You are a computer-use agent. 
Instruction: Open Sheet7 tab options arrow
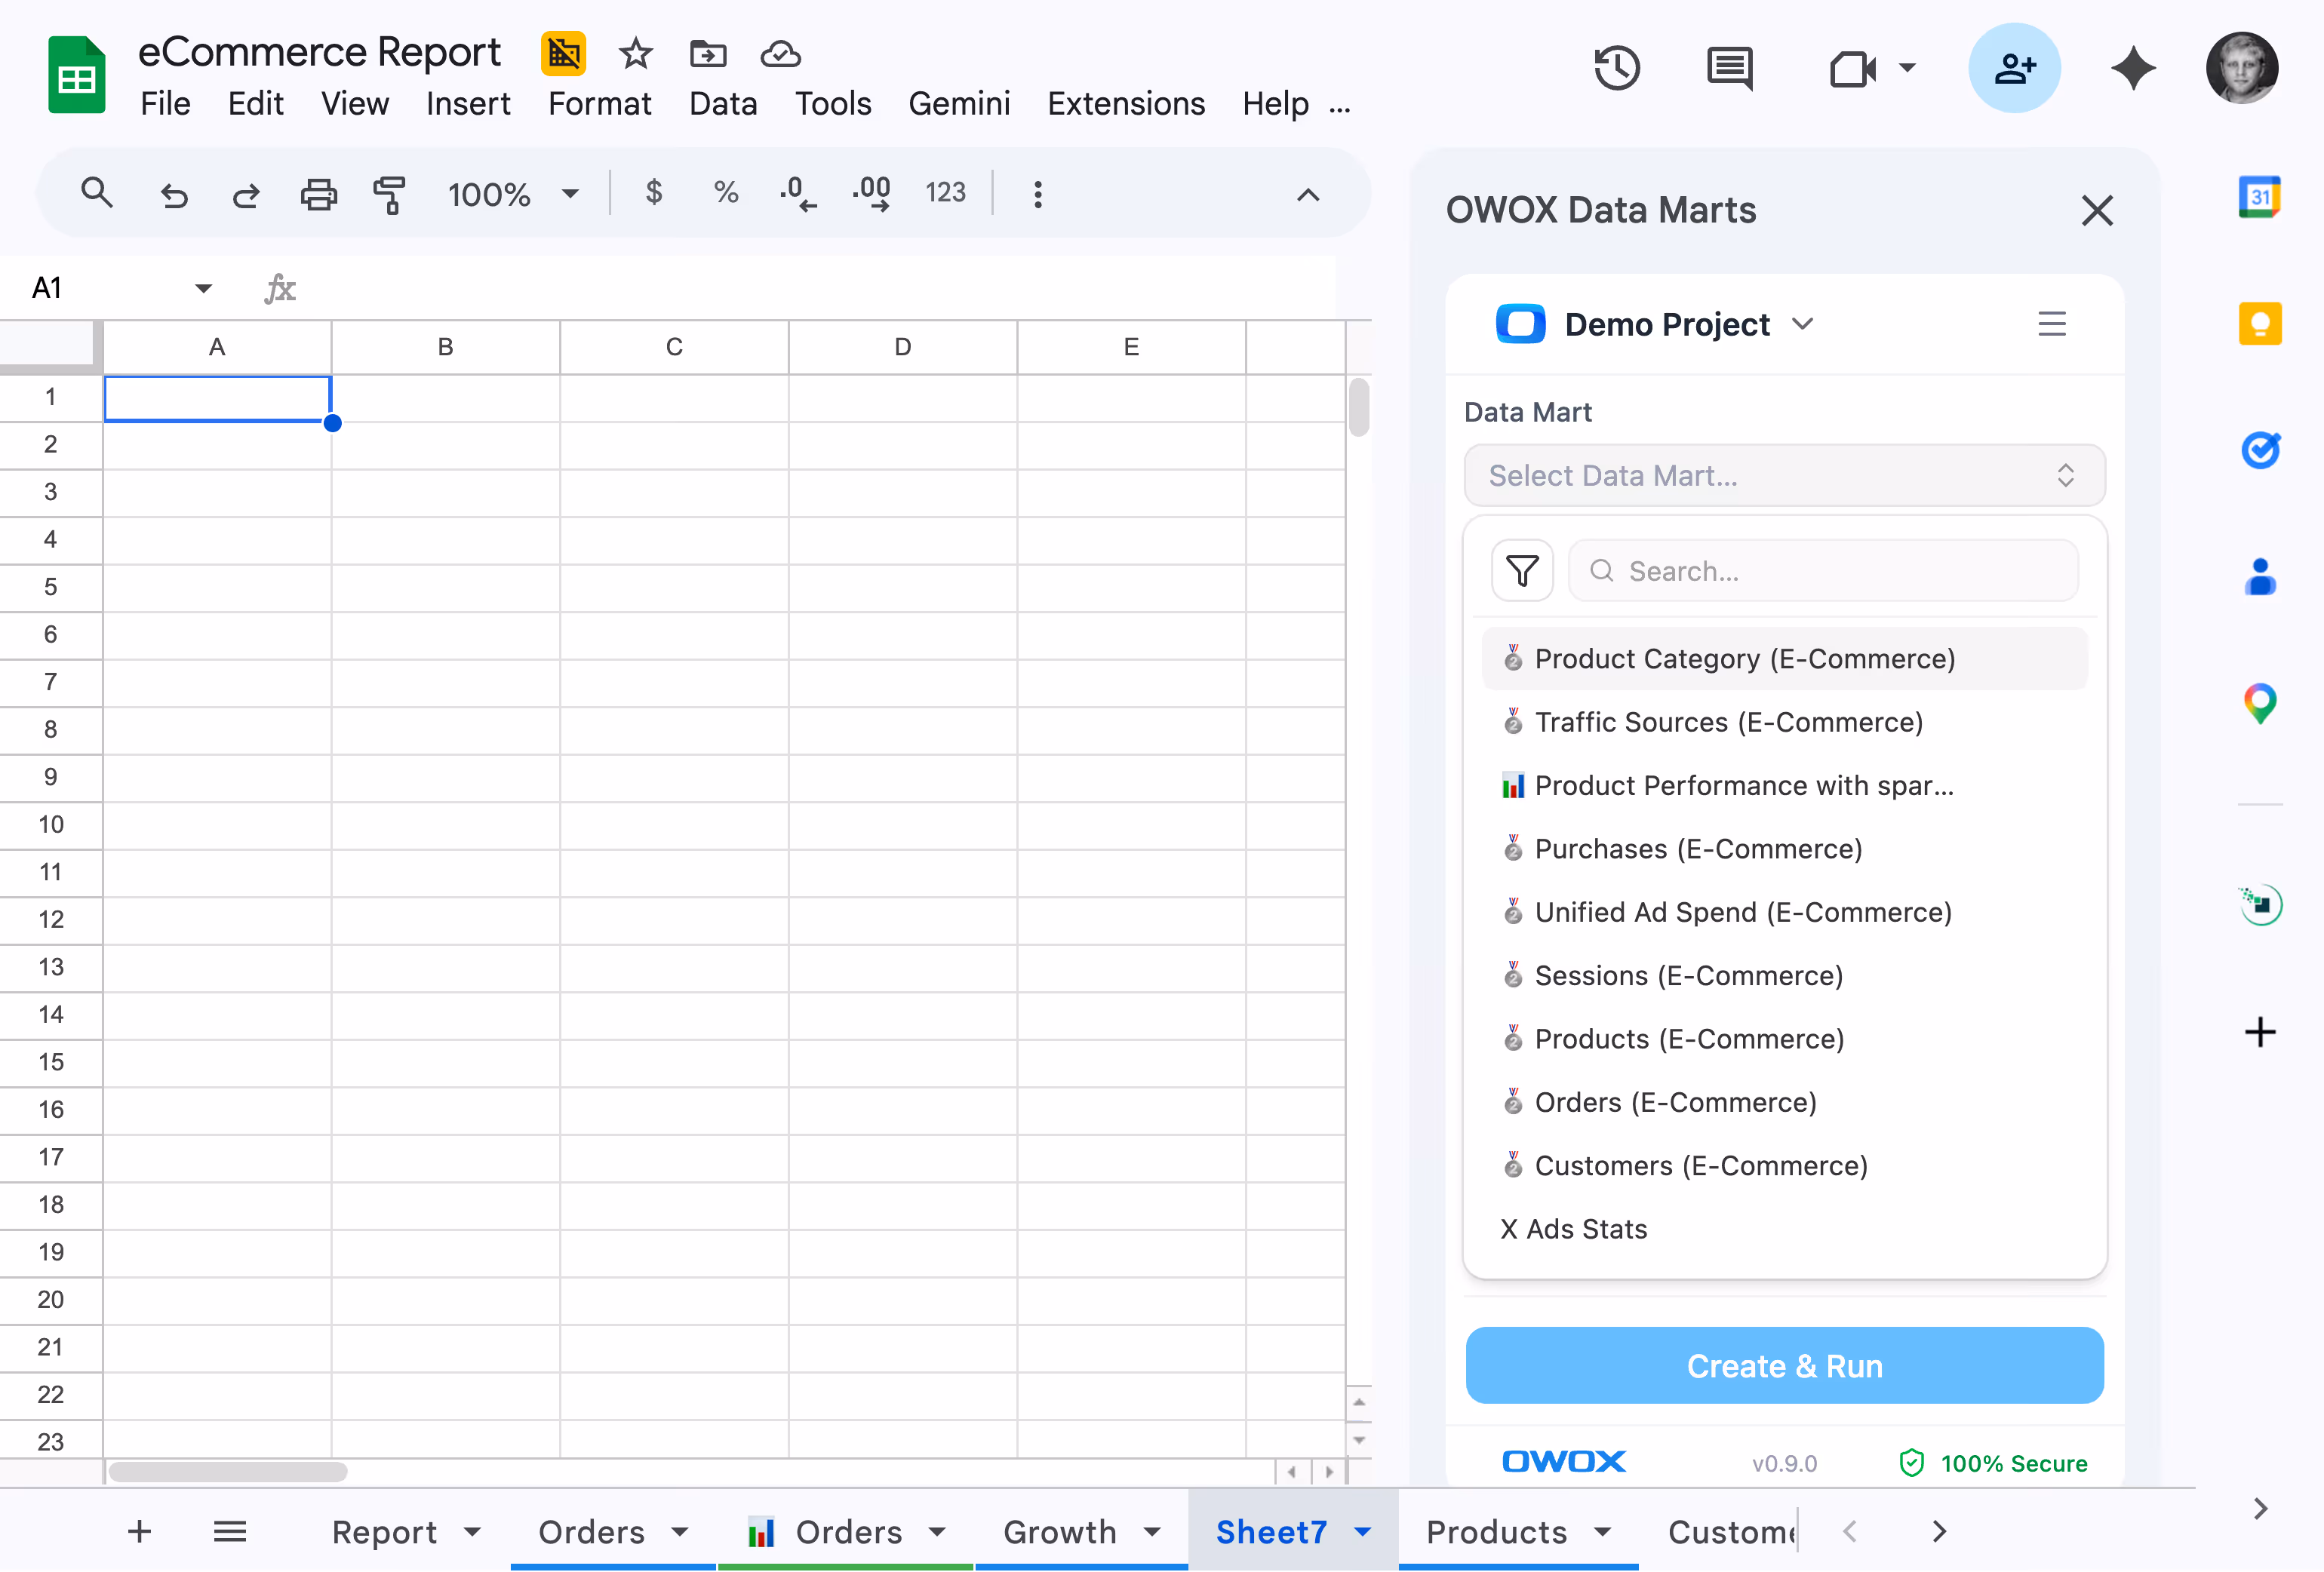pyautogui.click(x=1362, y=1531)
